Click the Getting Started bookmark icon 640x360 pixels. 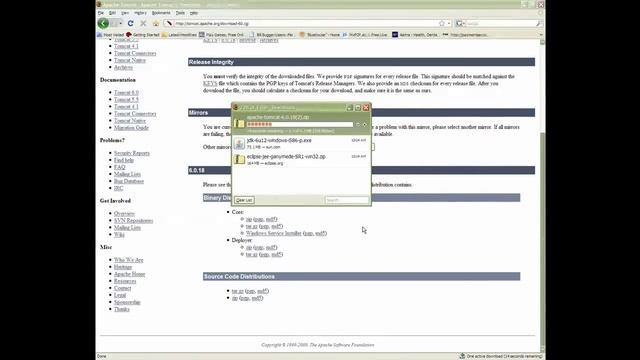[129, 35]
